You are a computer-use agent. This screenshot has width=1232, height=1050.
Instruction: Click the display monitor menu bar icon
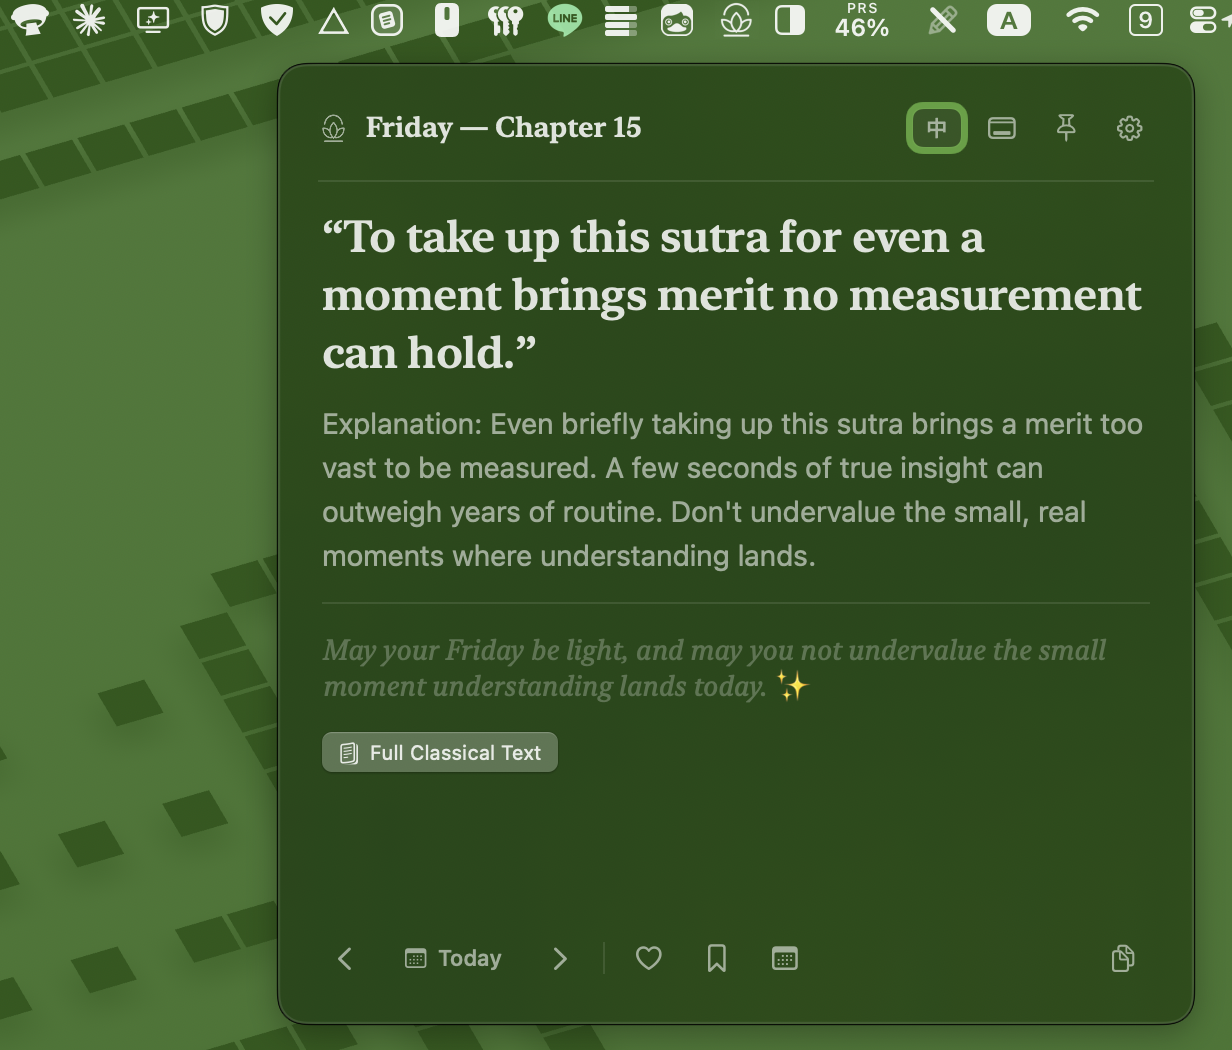(x=153, y=20)
